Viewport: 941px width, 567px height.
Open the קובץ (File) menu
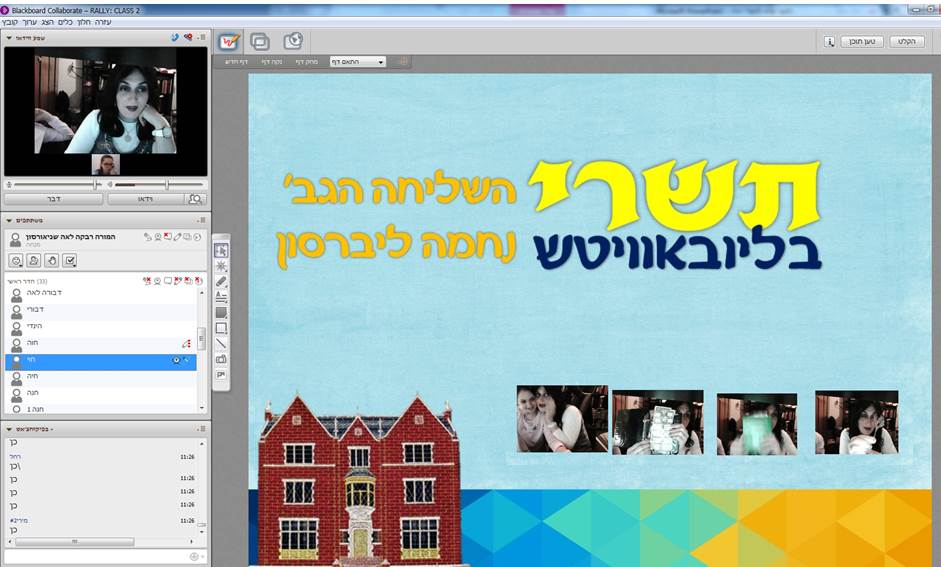click(x=10, y=22)
